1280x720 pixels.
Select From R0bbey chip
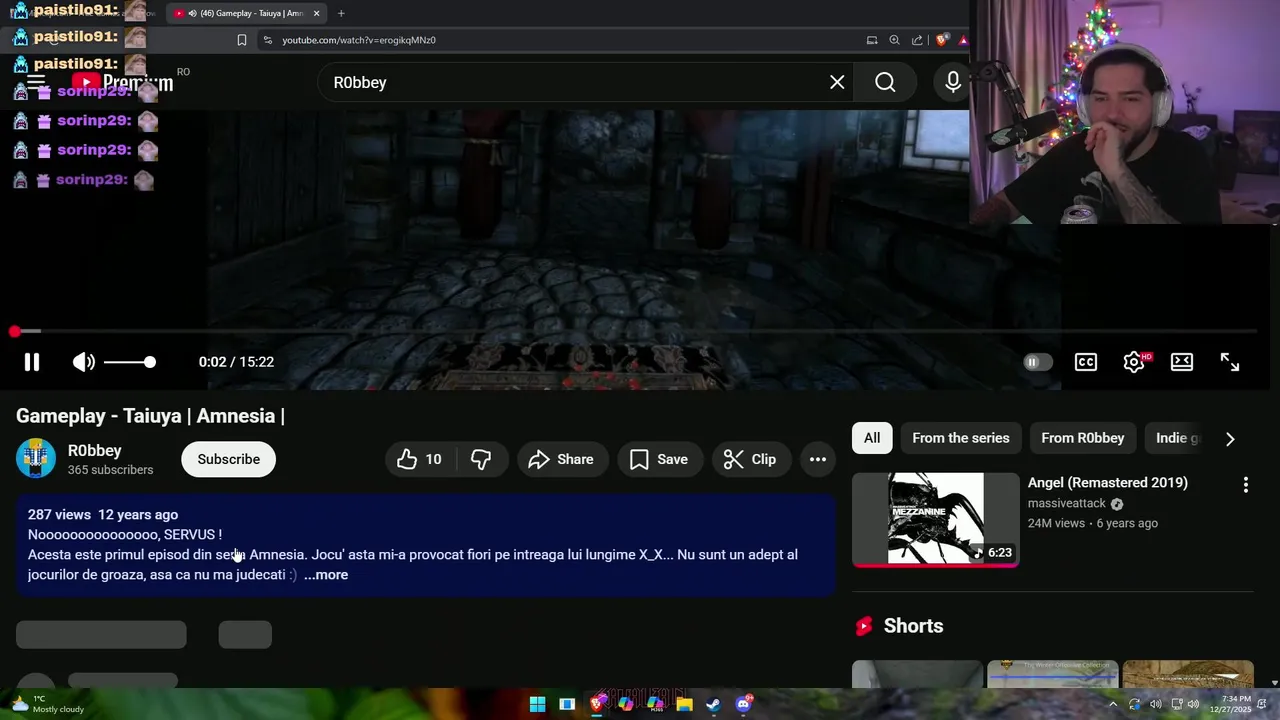click(x=1083, y=438)
